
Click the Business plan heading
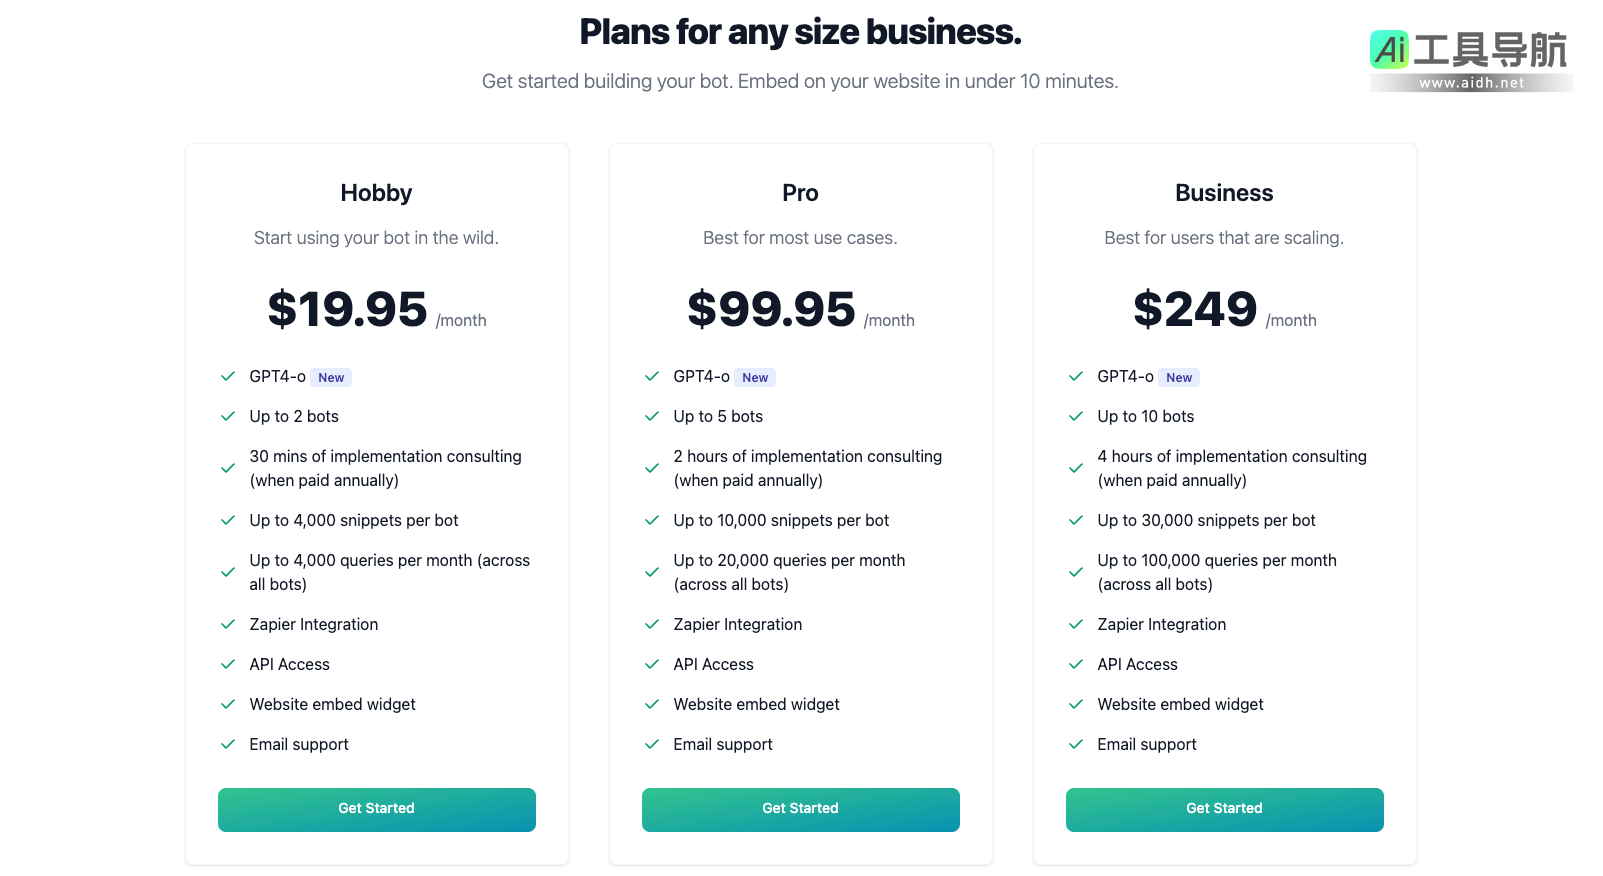pos(1224,193)
